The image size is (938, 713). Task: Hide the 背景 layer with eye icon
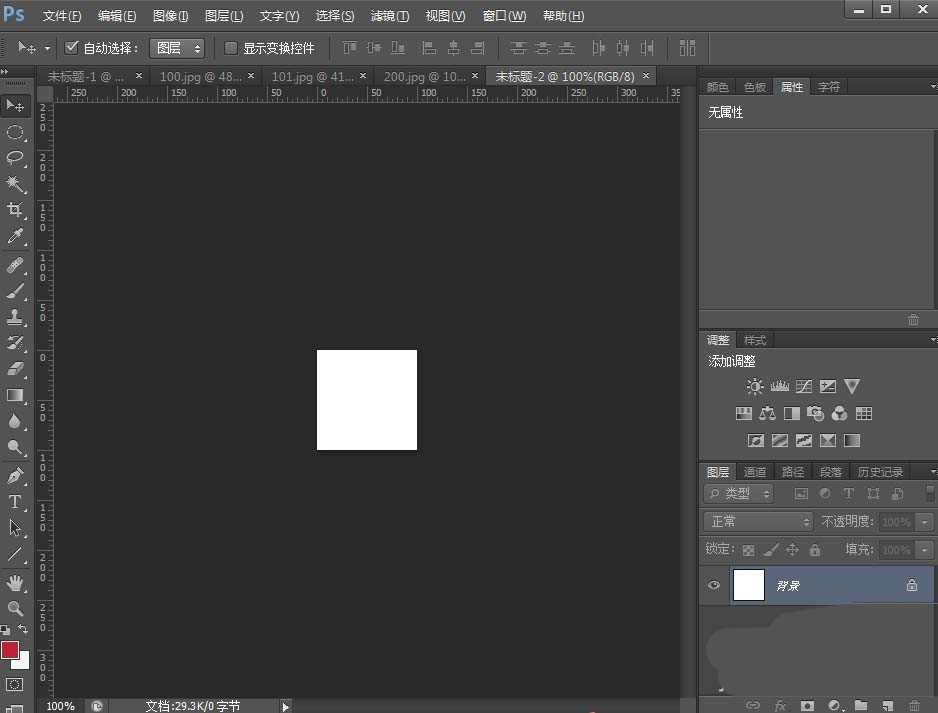point(714,586)
